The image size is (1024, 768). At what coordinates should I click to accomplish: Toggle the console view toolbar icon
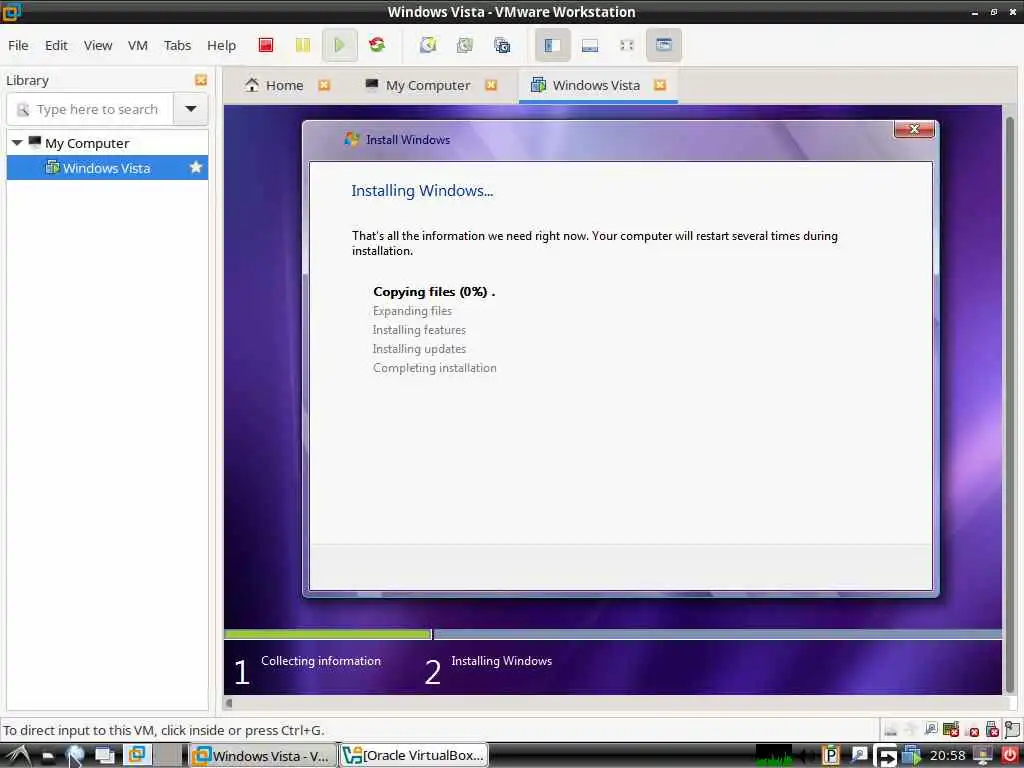664,45
